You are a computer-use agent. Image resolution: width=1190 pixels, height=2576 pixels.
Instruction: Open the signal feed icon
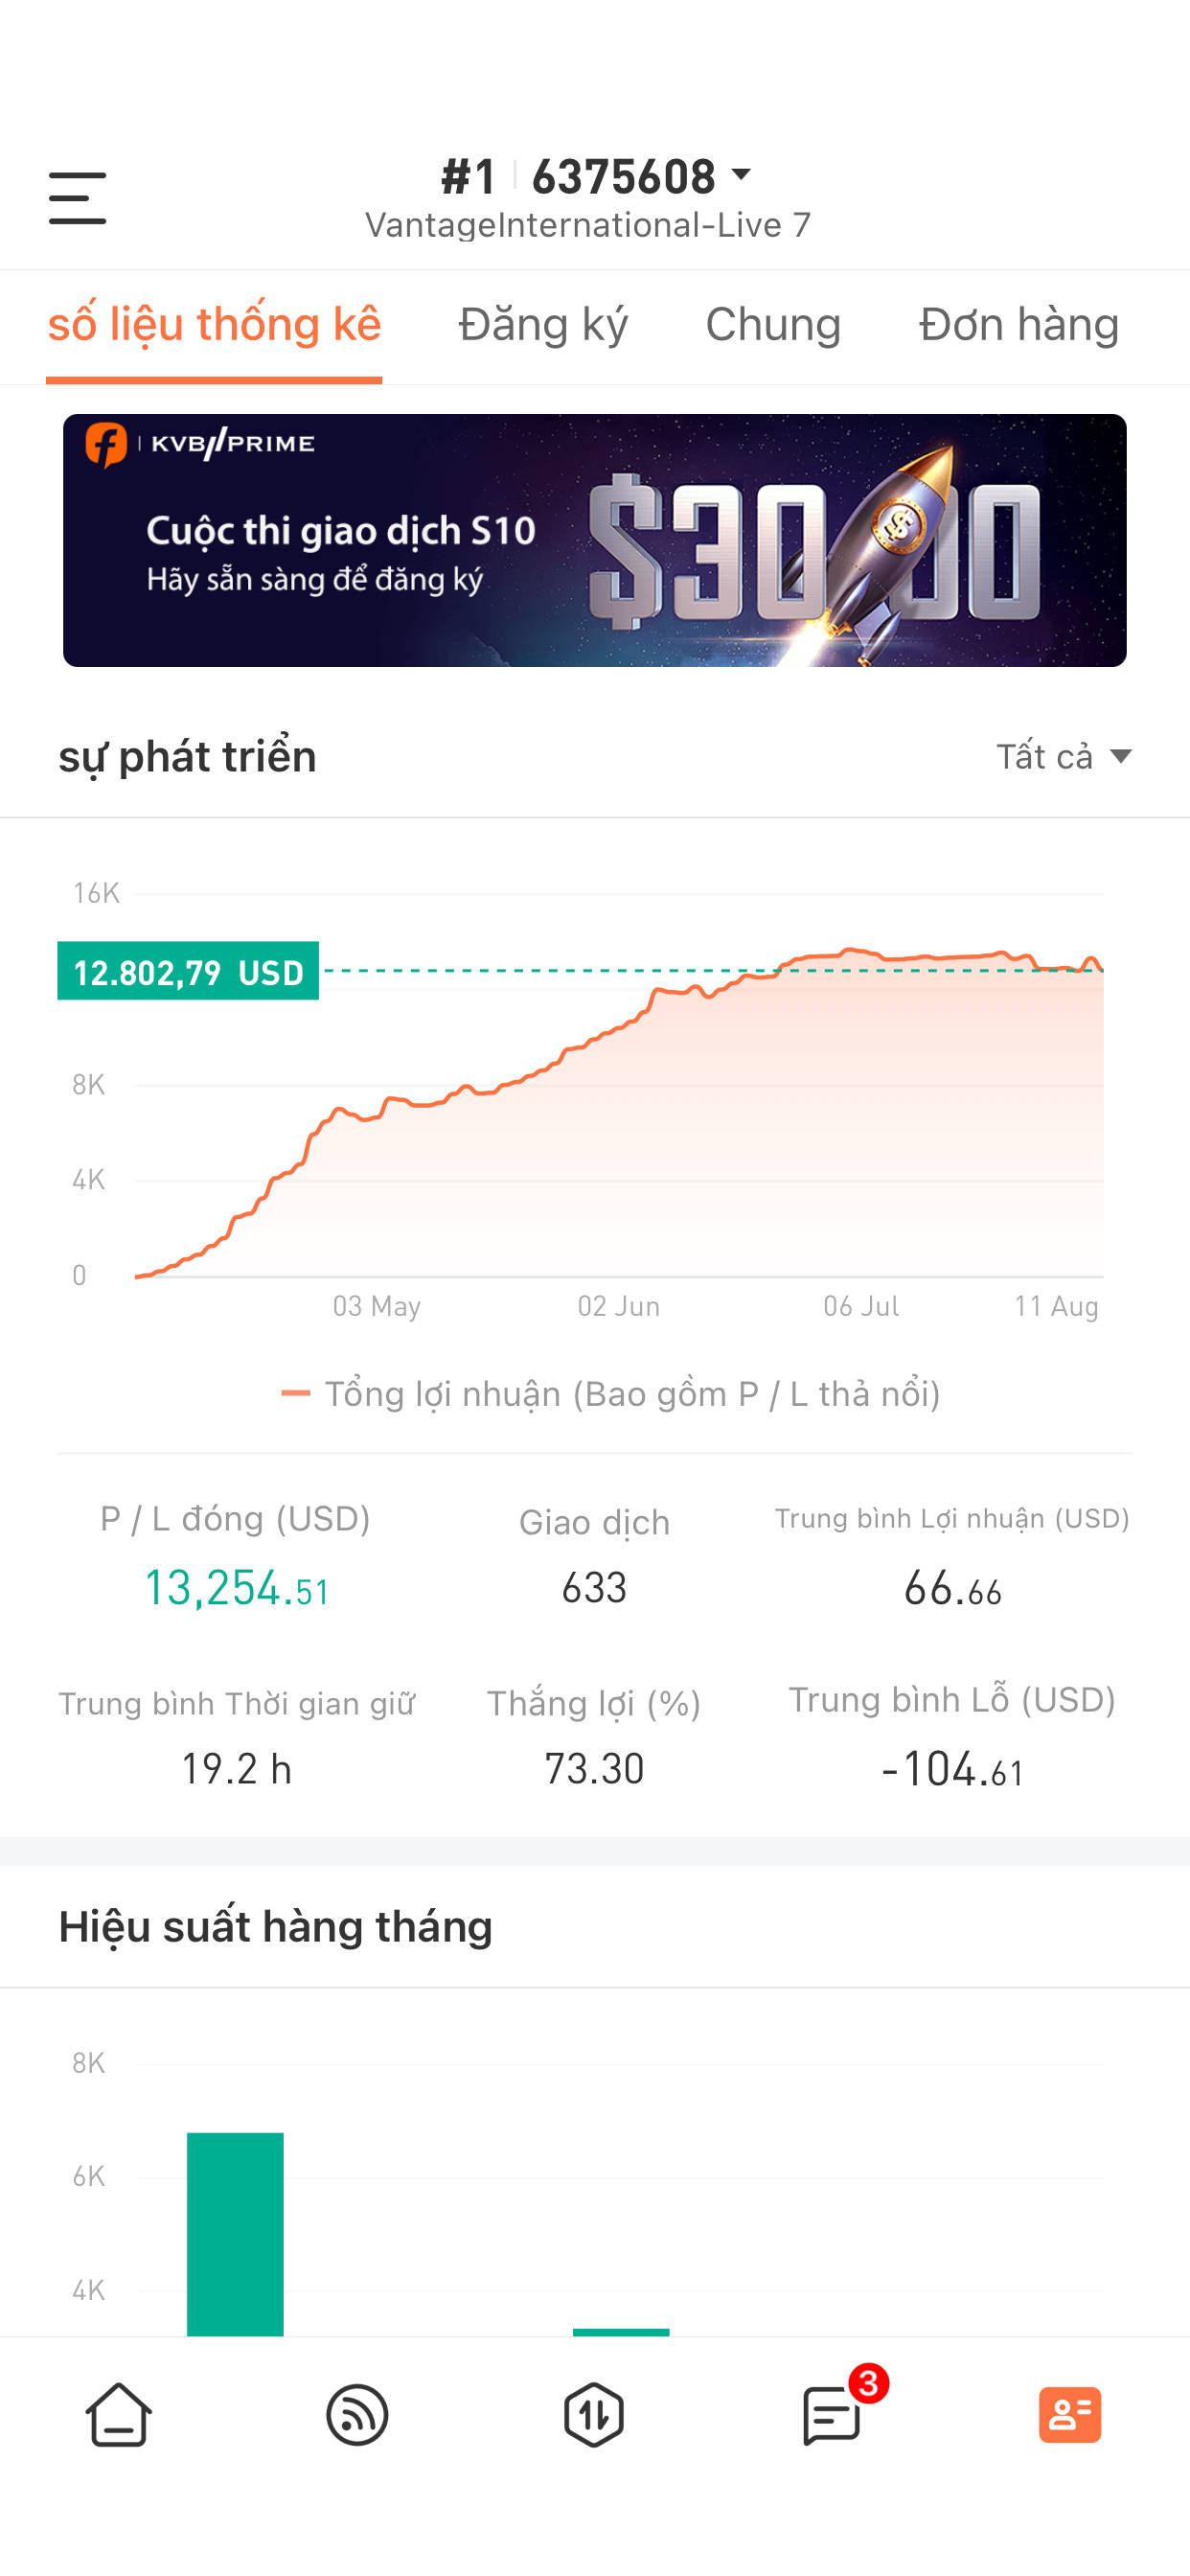pos(357,2415)
